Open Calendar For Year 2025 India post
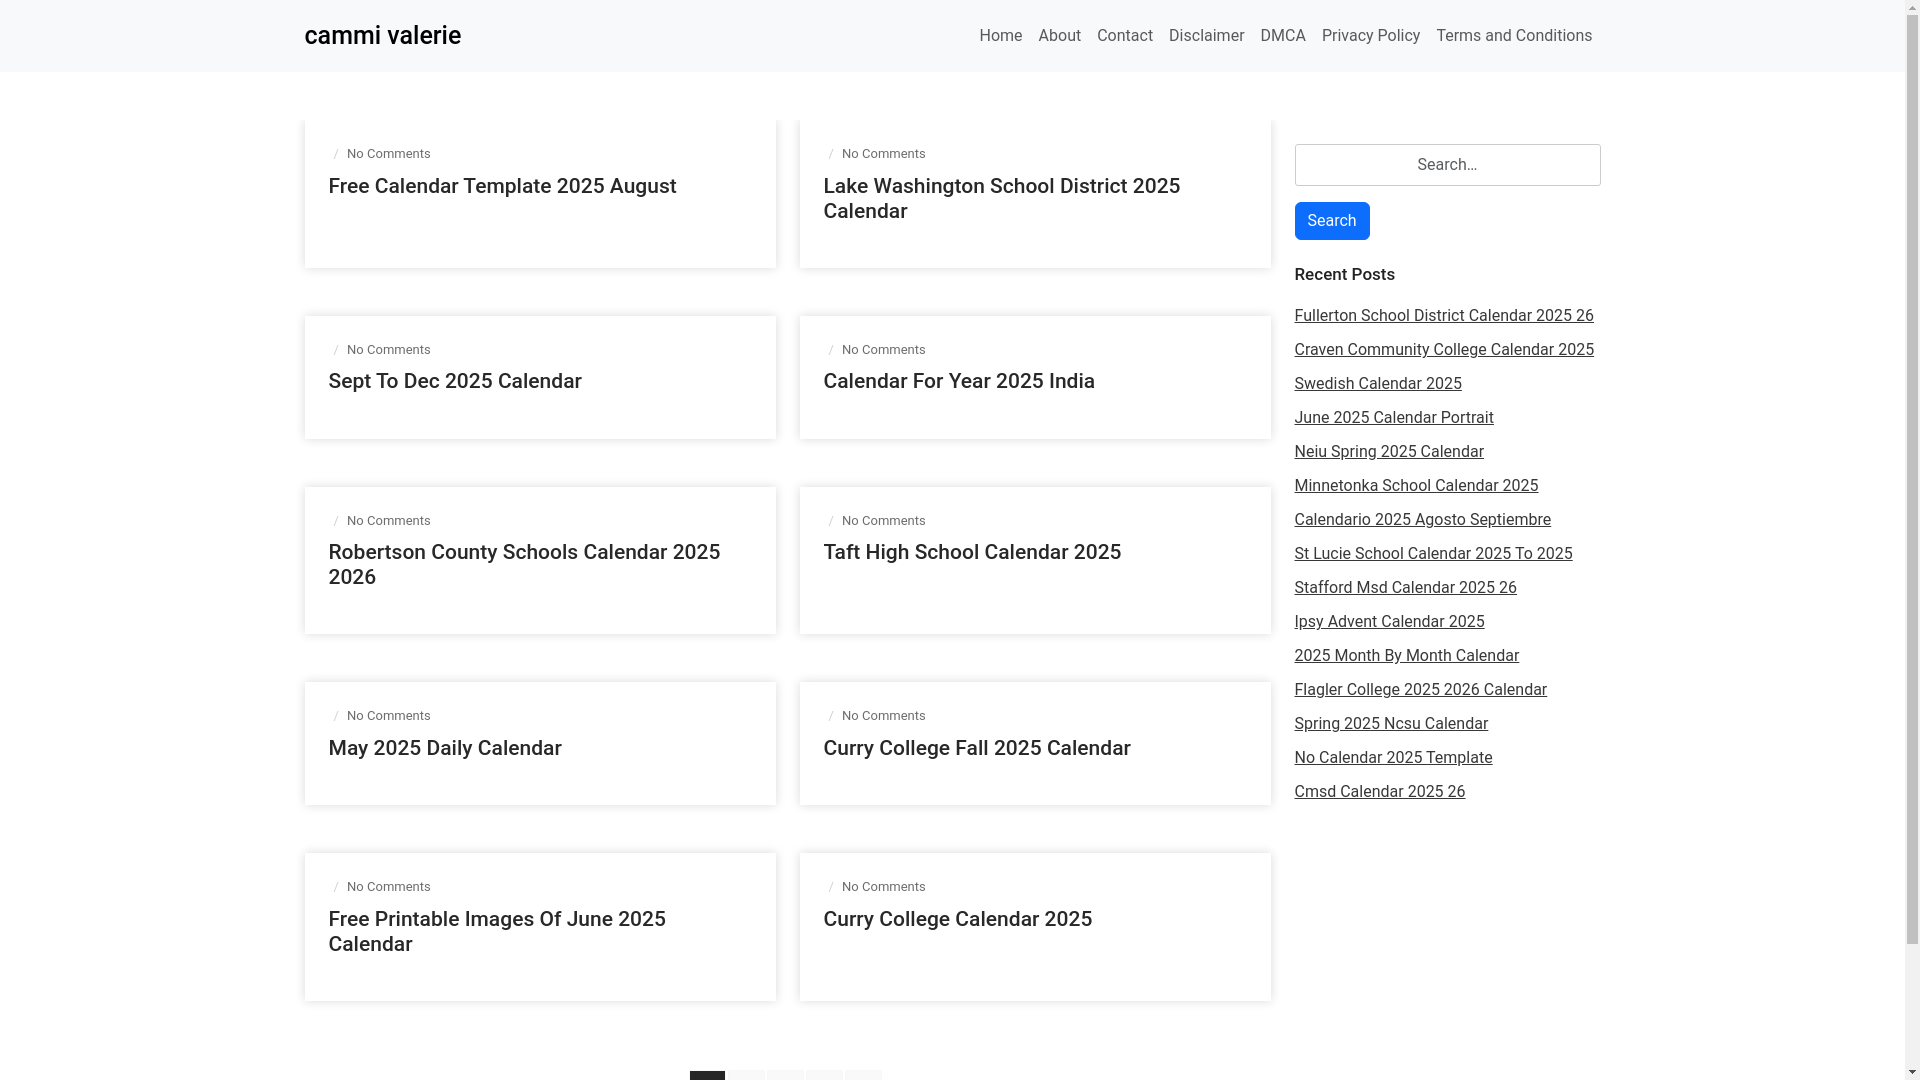The height and width of the screenshot is (1080, 1920). click(x=958, y=381)
